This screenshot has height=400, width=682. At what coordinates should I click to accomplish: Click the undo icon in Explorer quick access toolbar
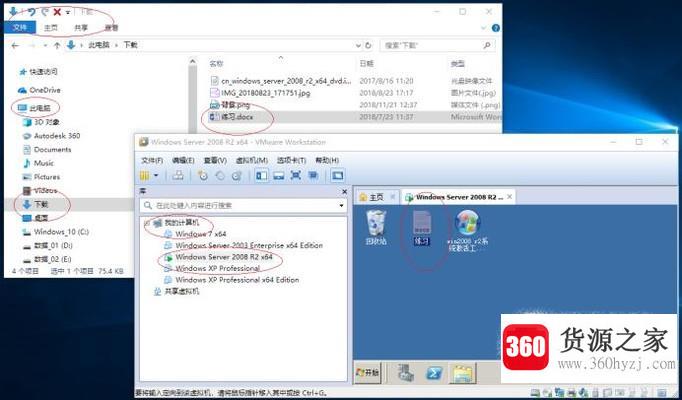click(31, 12)
